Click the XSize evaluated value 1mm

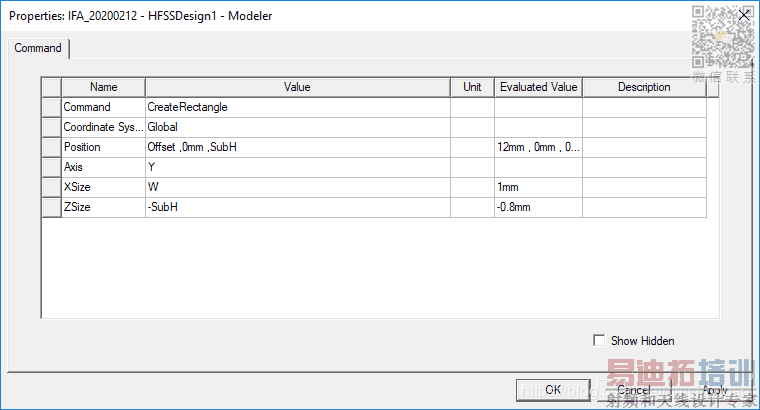(x=538, y=187)
